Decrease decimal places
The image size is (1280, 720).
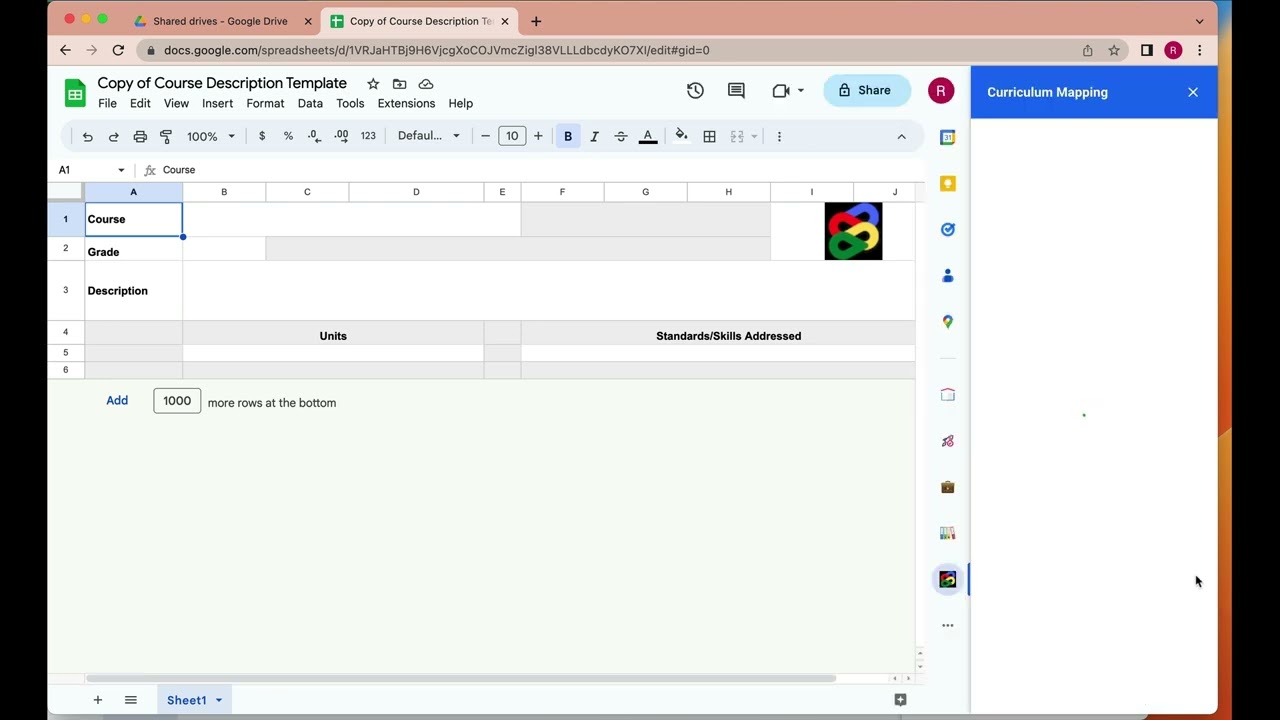pos(314,136)
